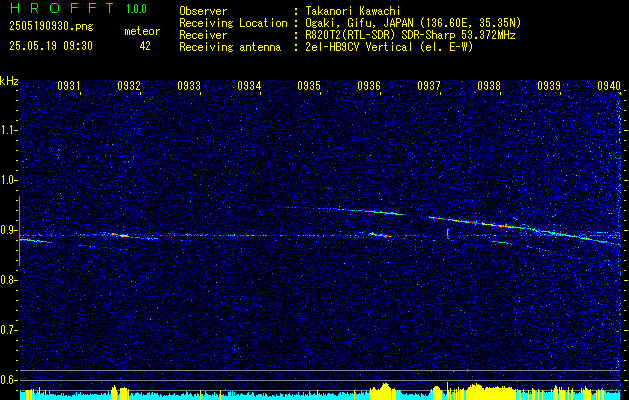Click the 0937 time marker
Viewport: 629px width, 400px height.
(429, 85)
